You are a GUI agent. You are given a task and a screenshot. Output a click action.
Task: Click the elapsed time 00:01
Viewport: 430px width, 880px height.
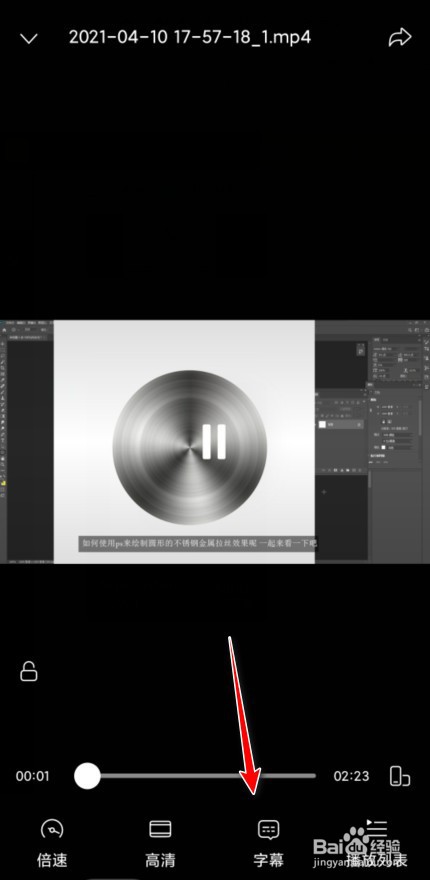tap(33, 776)
